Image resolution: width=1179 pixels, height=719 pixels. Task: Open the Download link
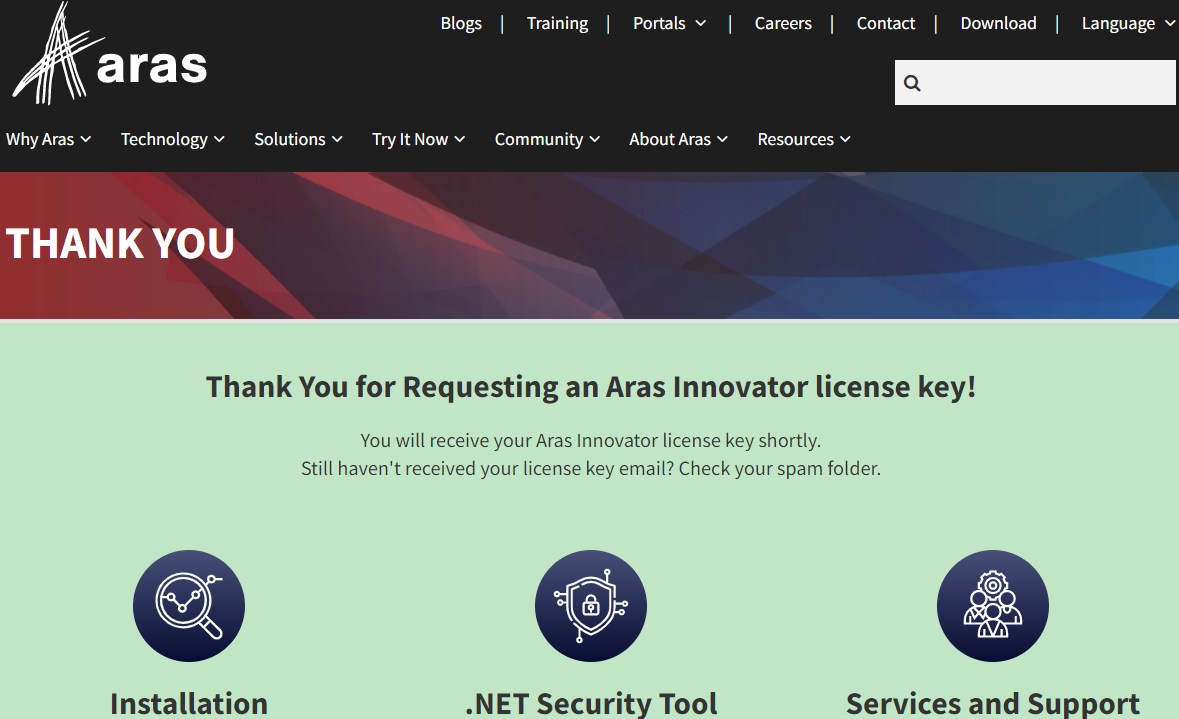[998, 23]
